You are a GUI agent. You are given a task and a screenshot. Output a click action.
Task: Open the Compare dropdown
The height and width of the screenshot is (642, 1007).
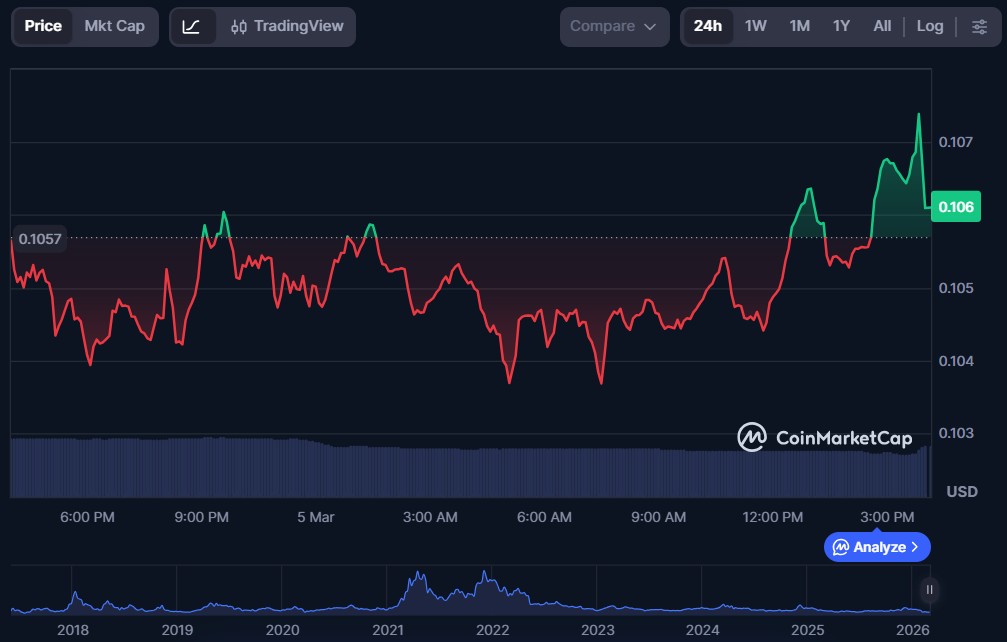click(x=613, y=27)
